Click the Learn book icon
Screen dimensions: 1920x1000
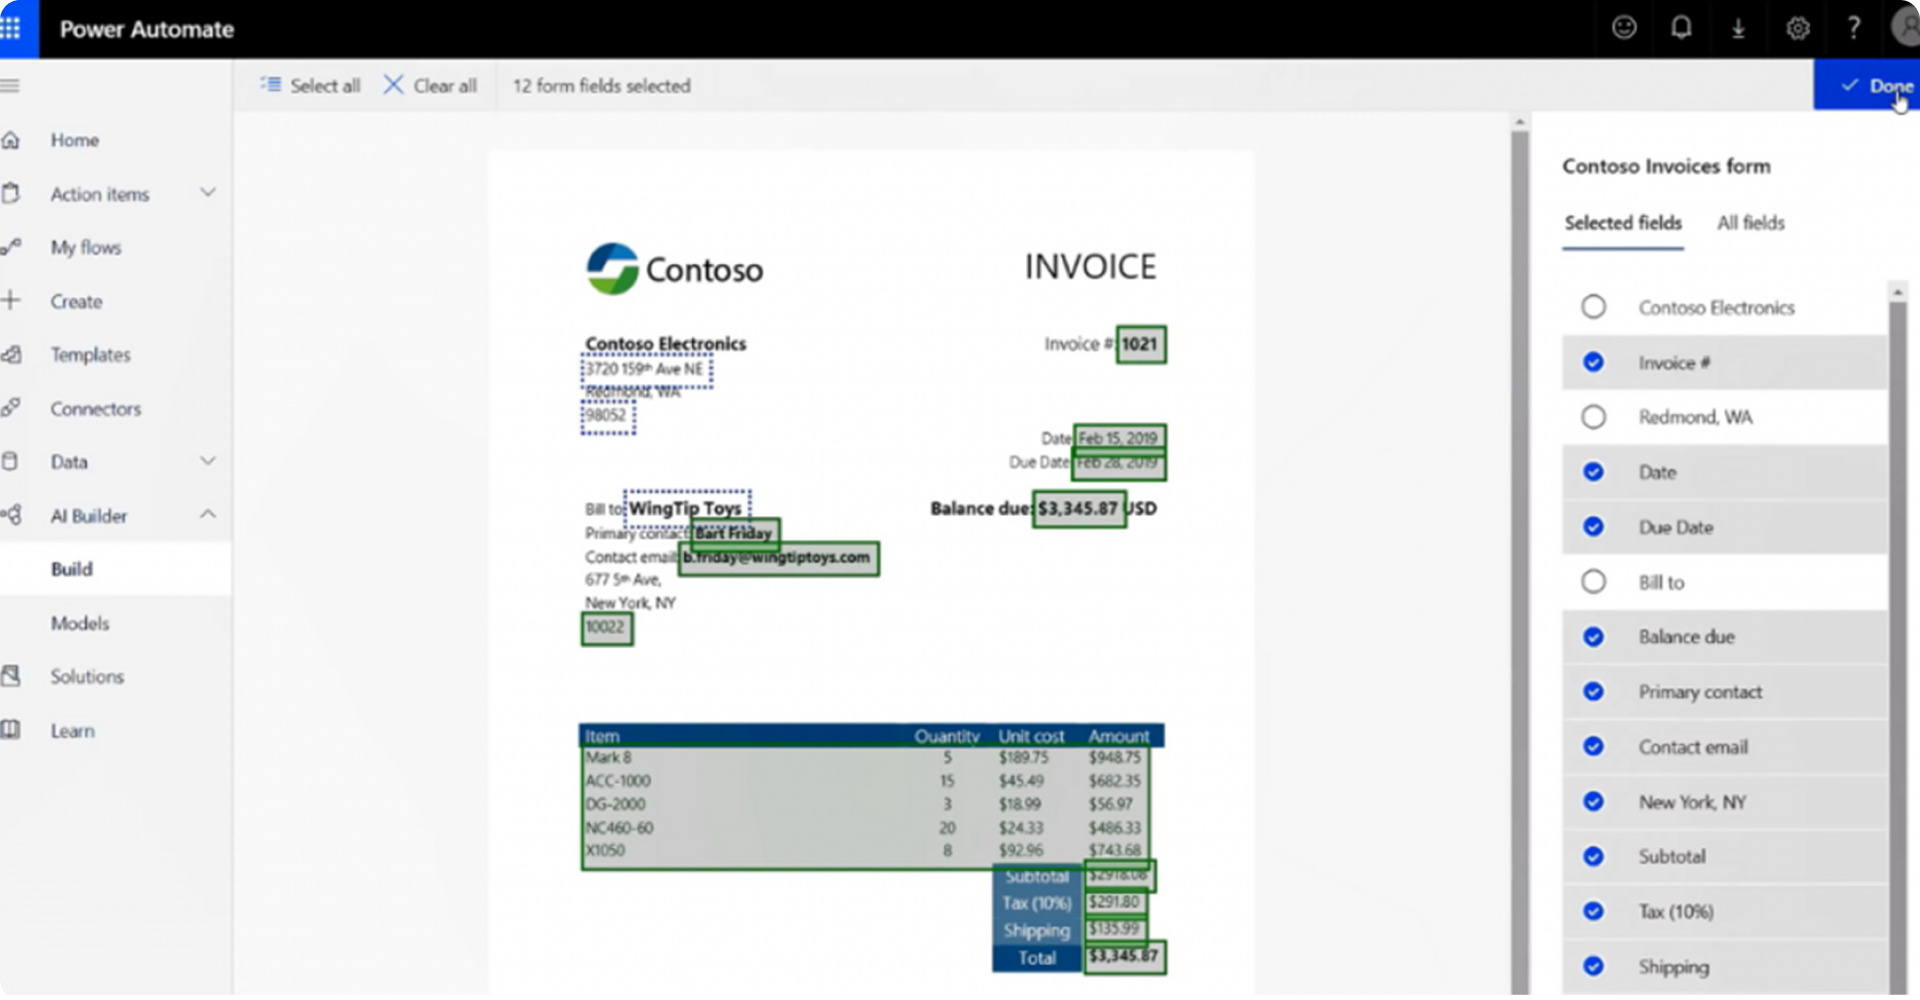(11, 730)
